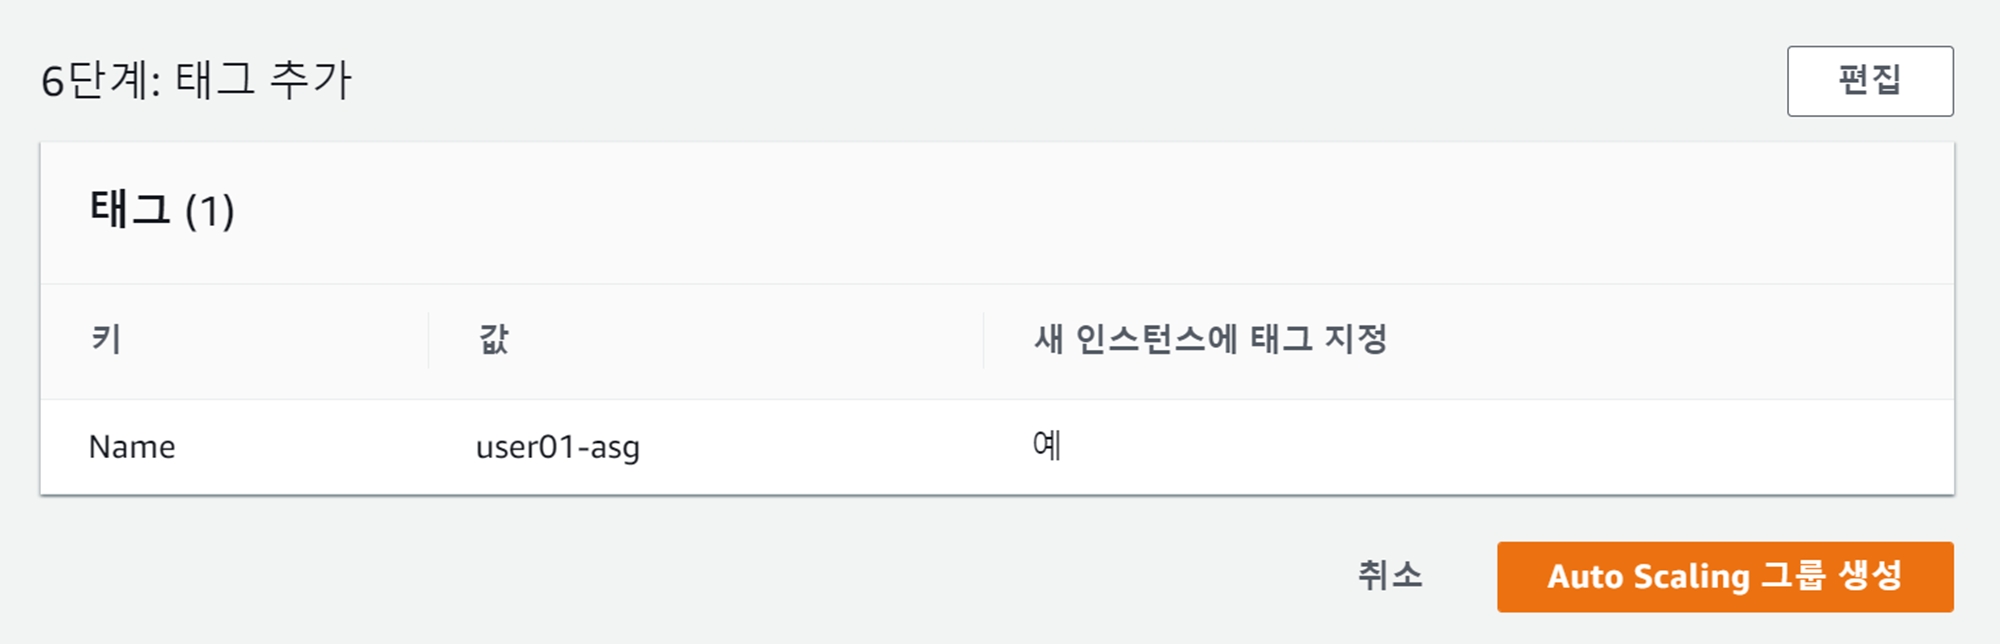Click the column divider between 키 and 값
This screenshot has height=644, width=2000.
[429, 340]
